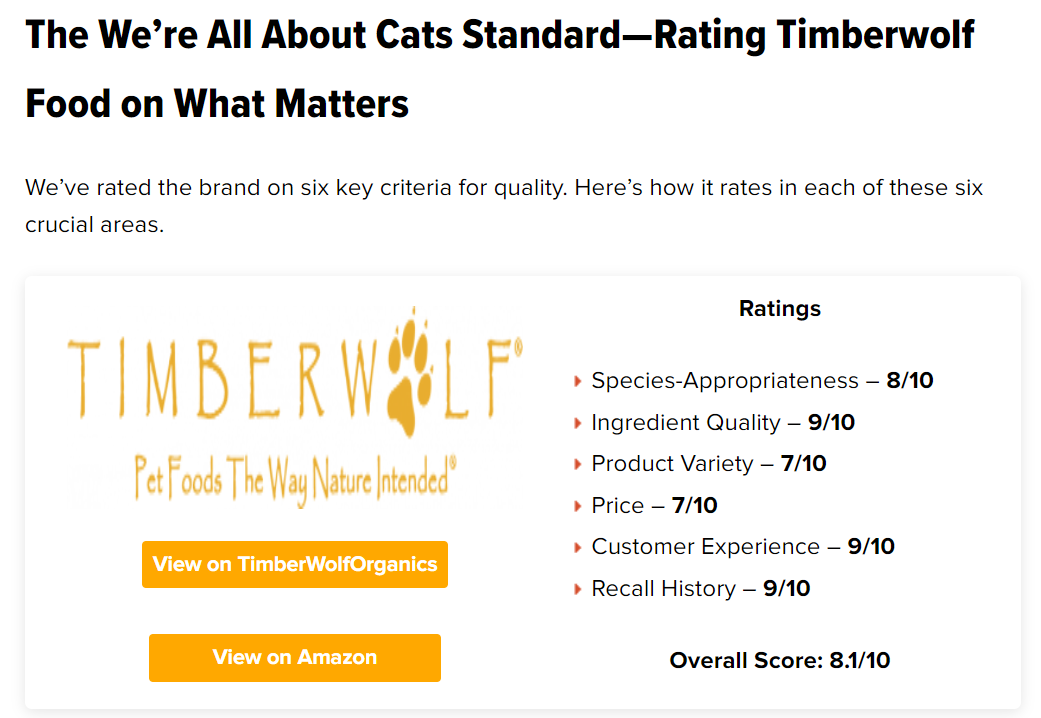Open the View on TimberWolfOrganics button

tap(295, 564)
